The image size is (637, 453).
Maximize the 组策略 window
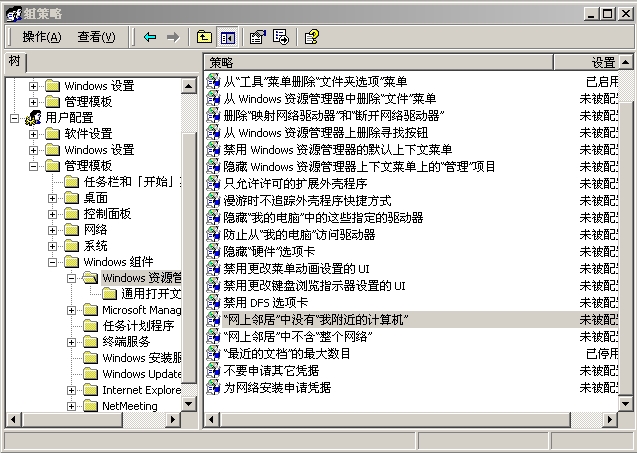[608, 14]
